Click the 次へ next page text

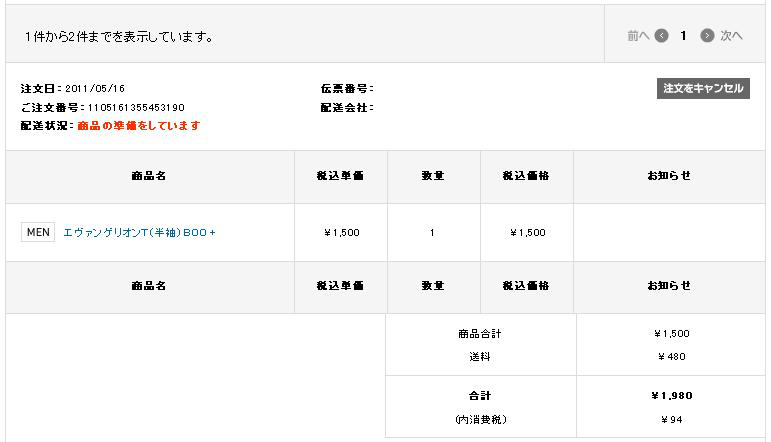coord(731,36)
